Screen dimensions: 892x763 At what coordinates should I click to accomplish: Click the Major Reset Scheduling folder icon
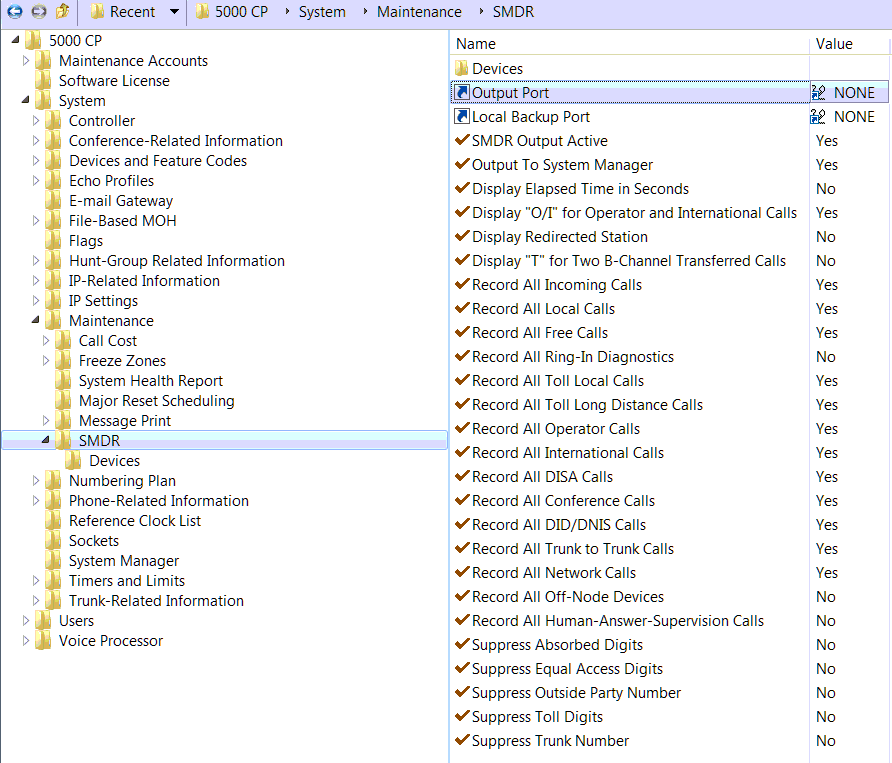(x=63, y=401)
